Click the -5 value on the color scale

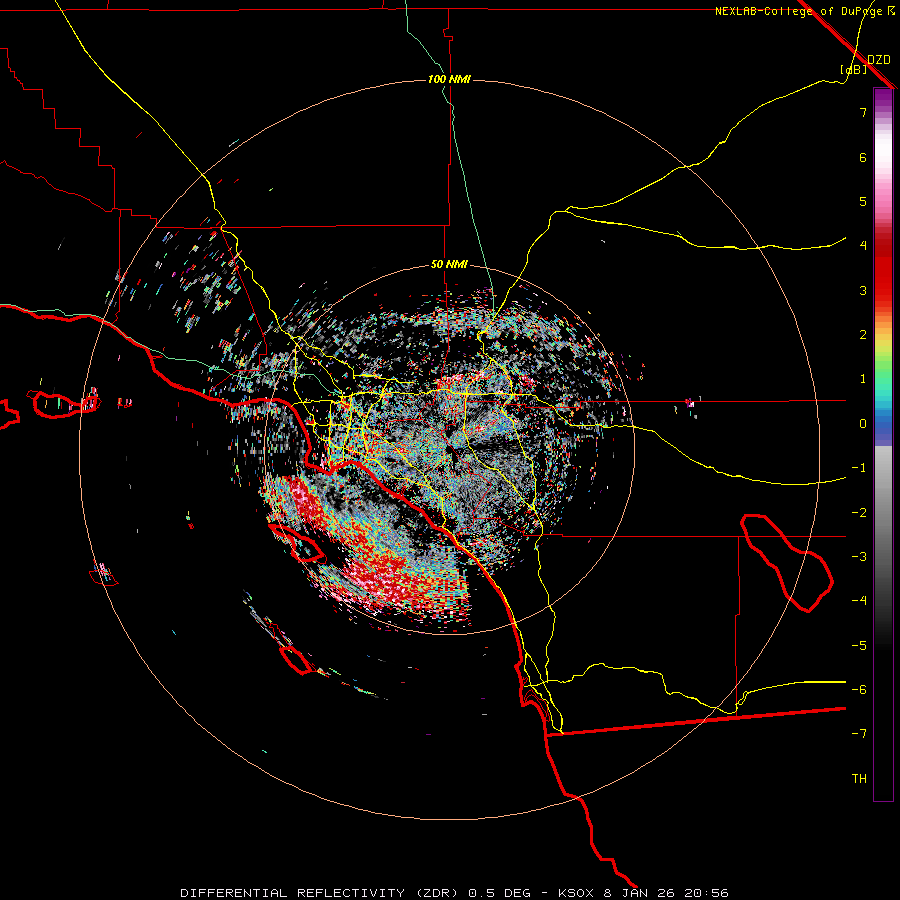point(859,646)
